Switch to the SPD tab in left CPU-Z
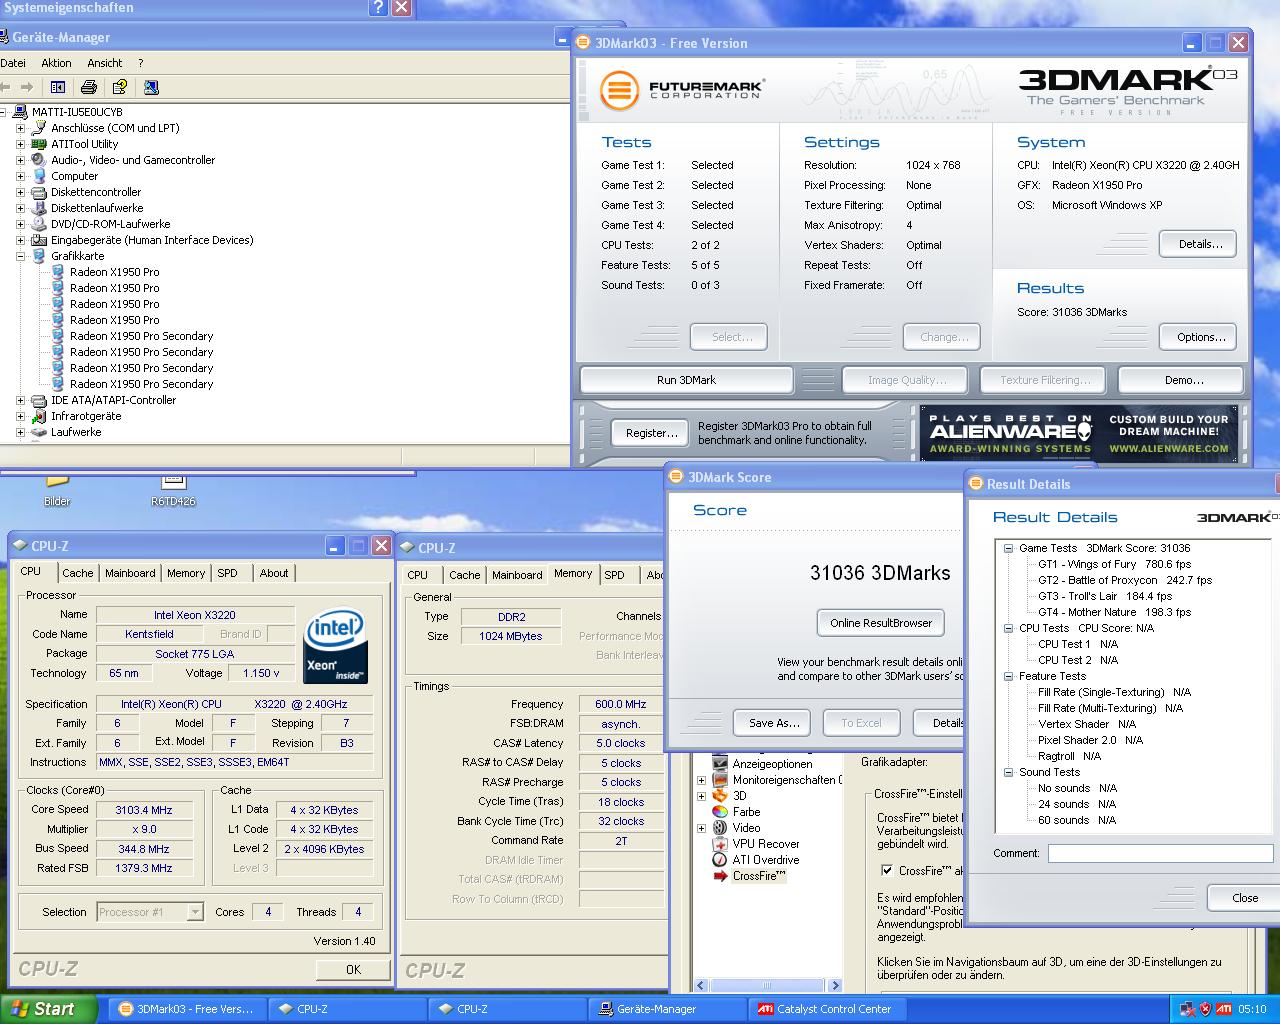Viewport: 1280px width, 1024px height. pyautogui.click(x=228, y=573)
